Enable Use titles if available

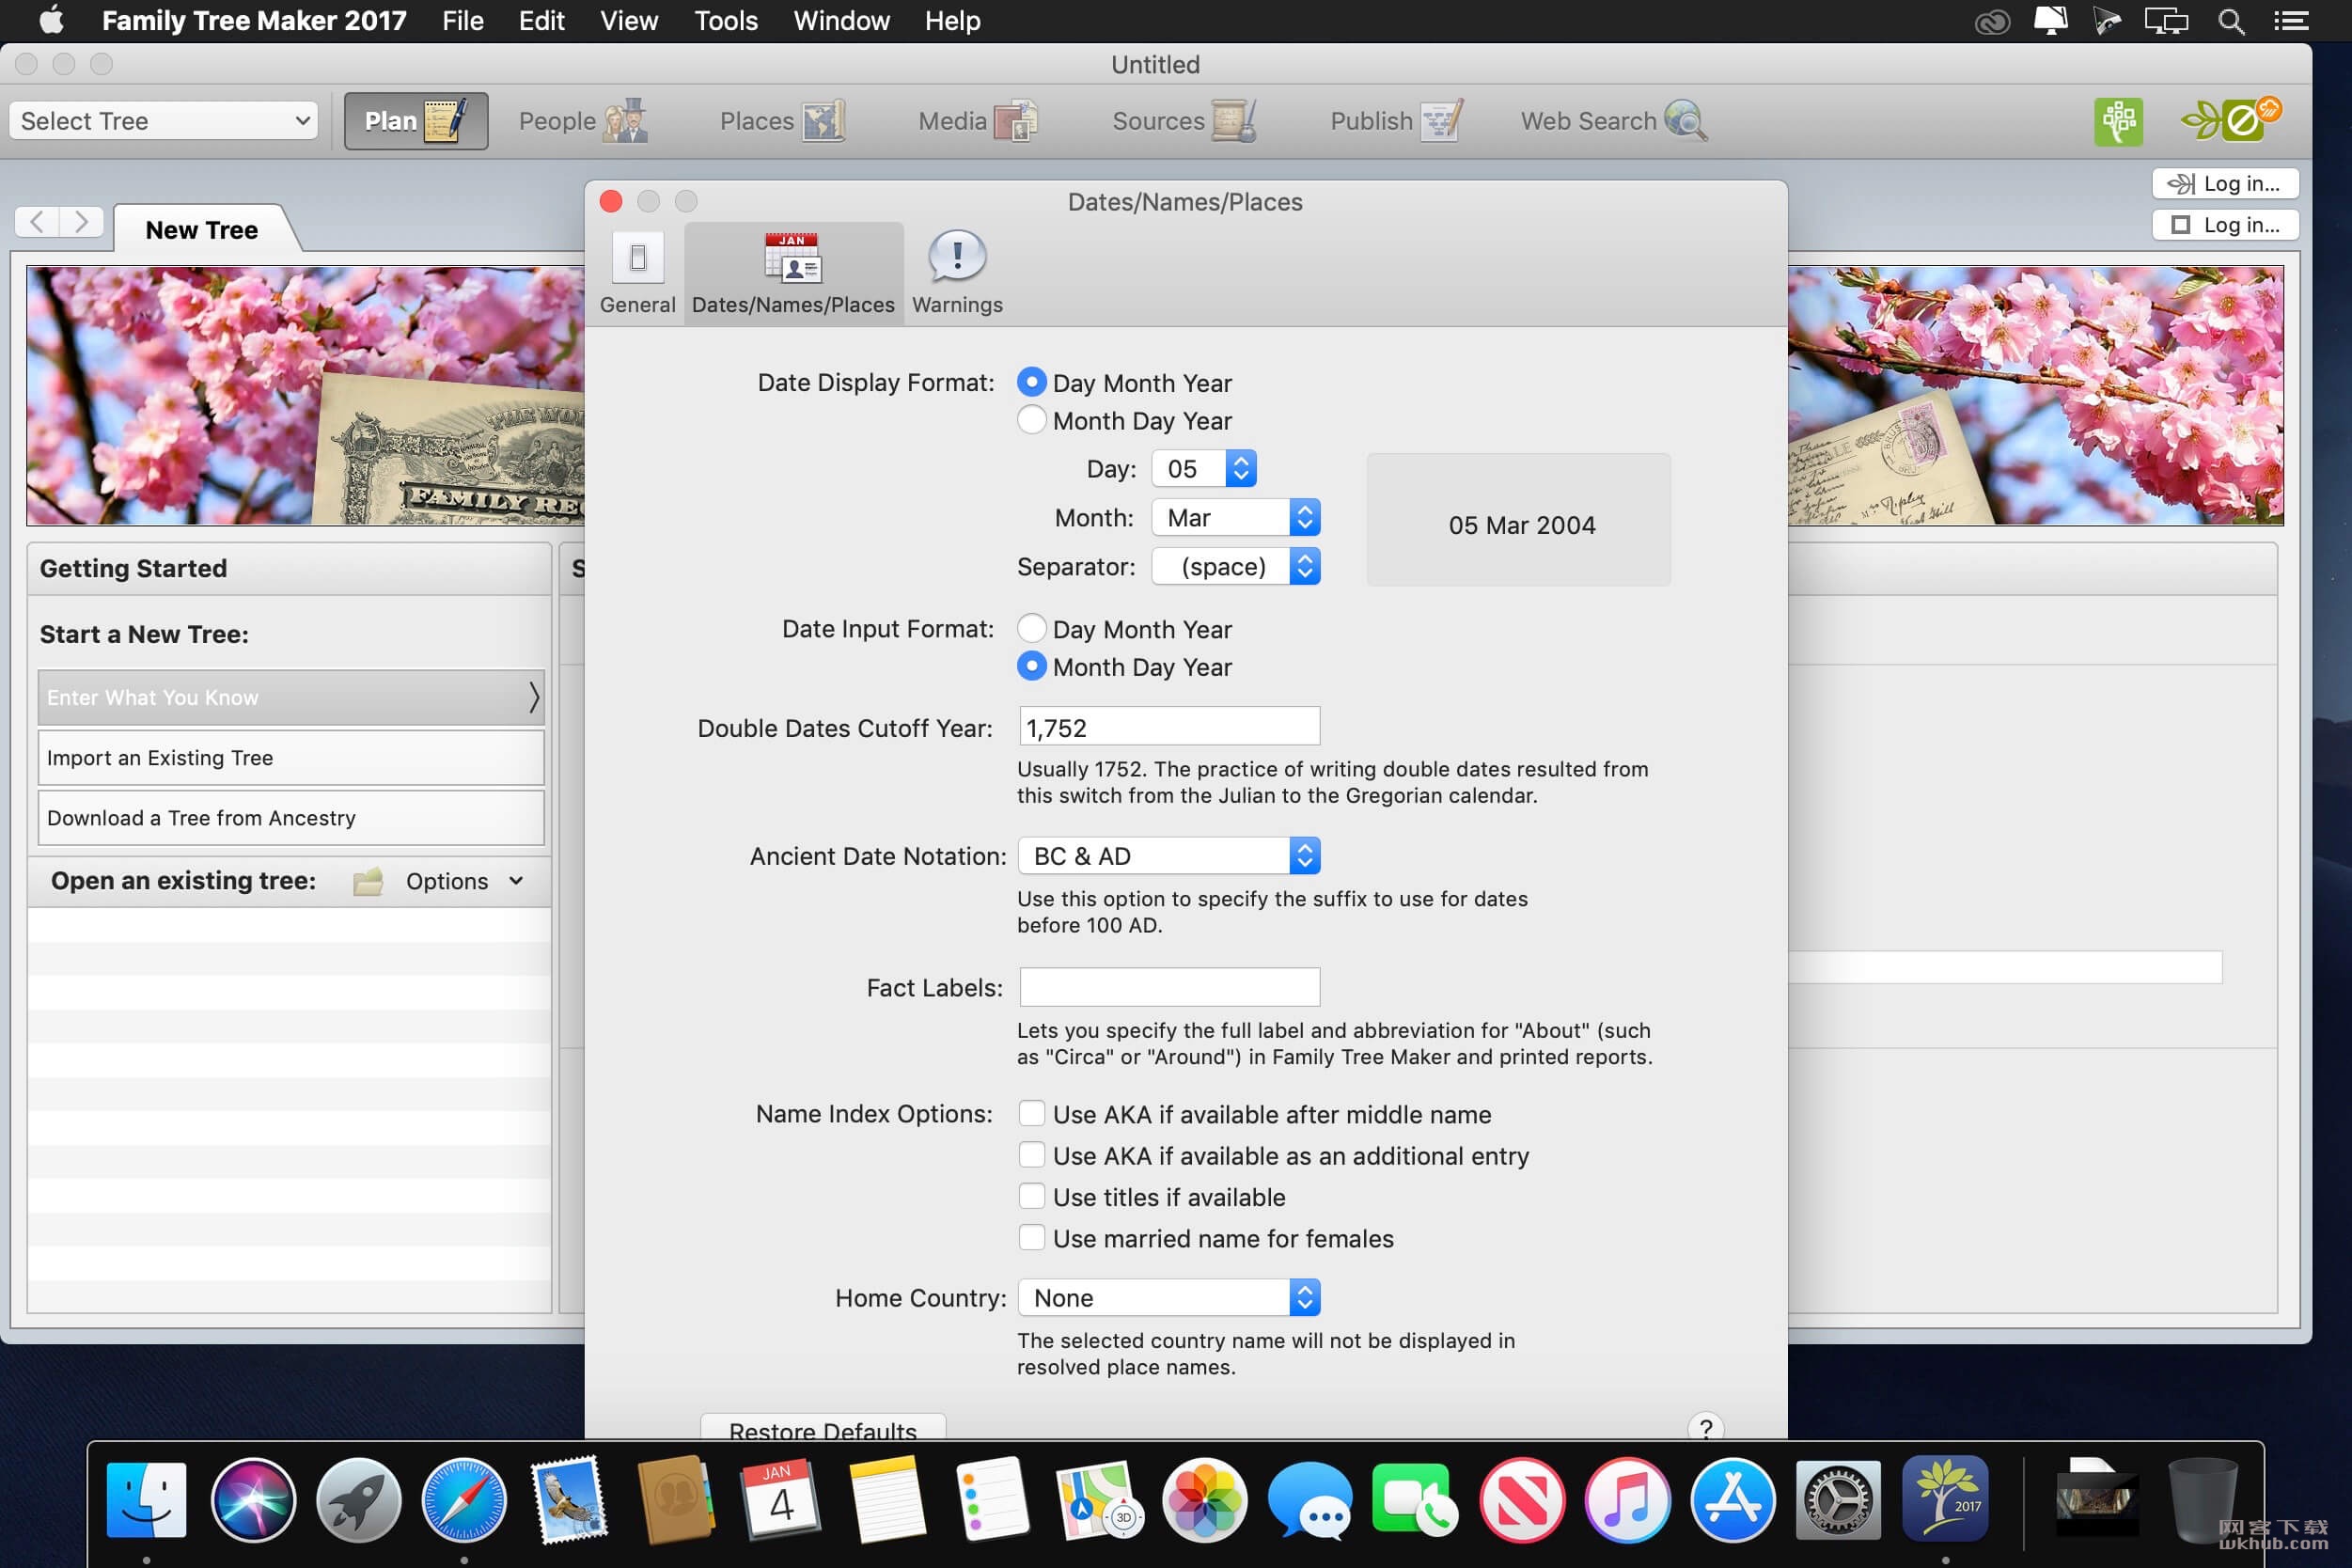point(1031,1197)
